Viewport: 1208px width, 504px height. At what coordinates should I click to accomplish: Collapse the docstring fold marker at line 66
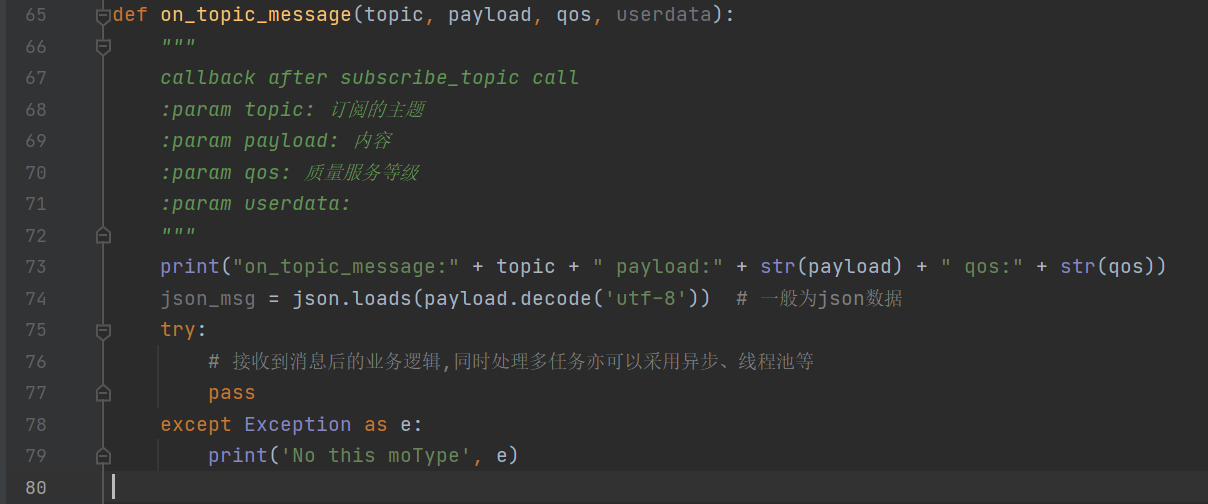point(102,46)
